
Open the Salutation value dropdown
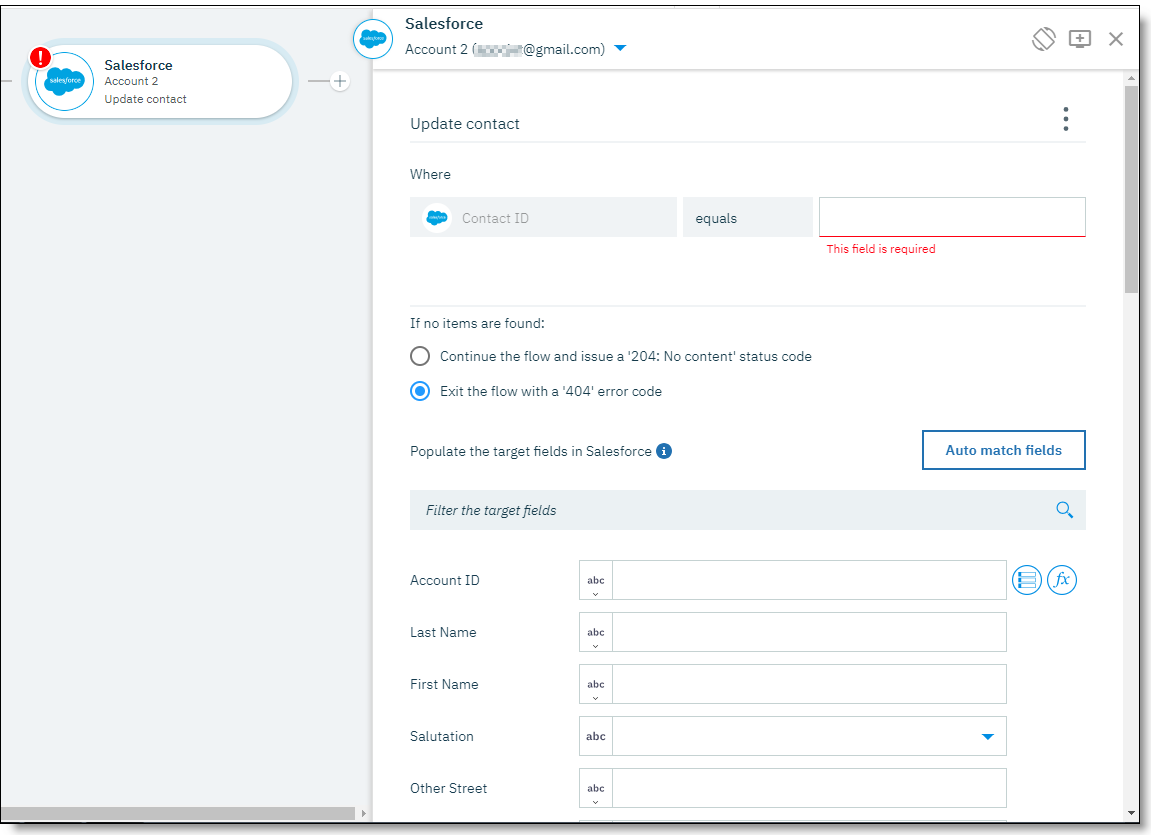[x=988, y=736]
